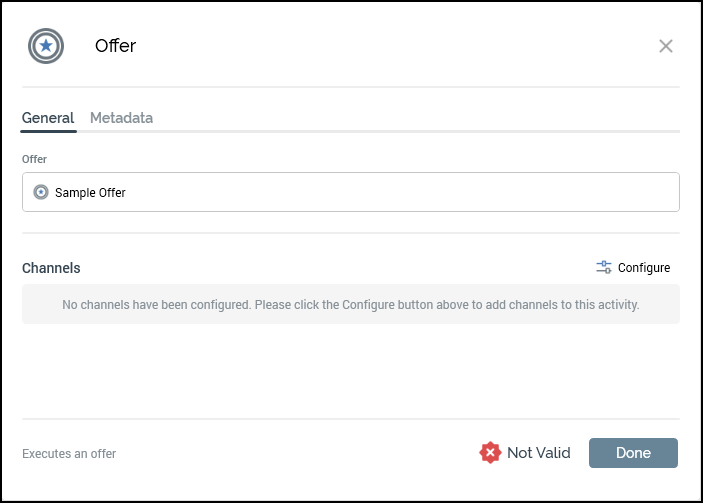Click the Not Valid status text
This screenshot has height=503, width=703.
click(538, 453)
